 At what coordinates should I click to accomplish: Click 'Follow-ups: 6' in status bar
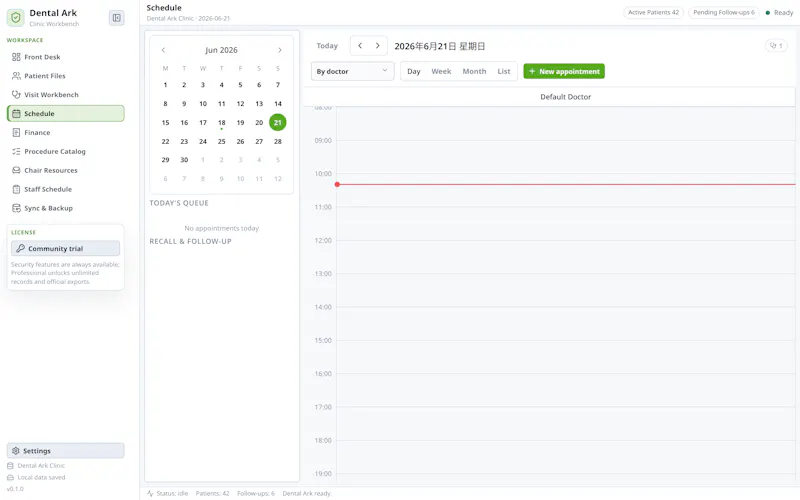pos(256,493)
